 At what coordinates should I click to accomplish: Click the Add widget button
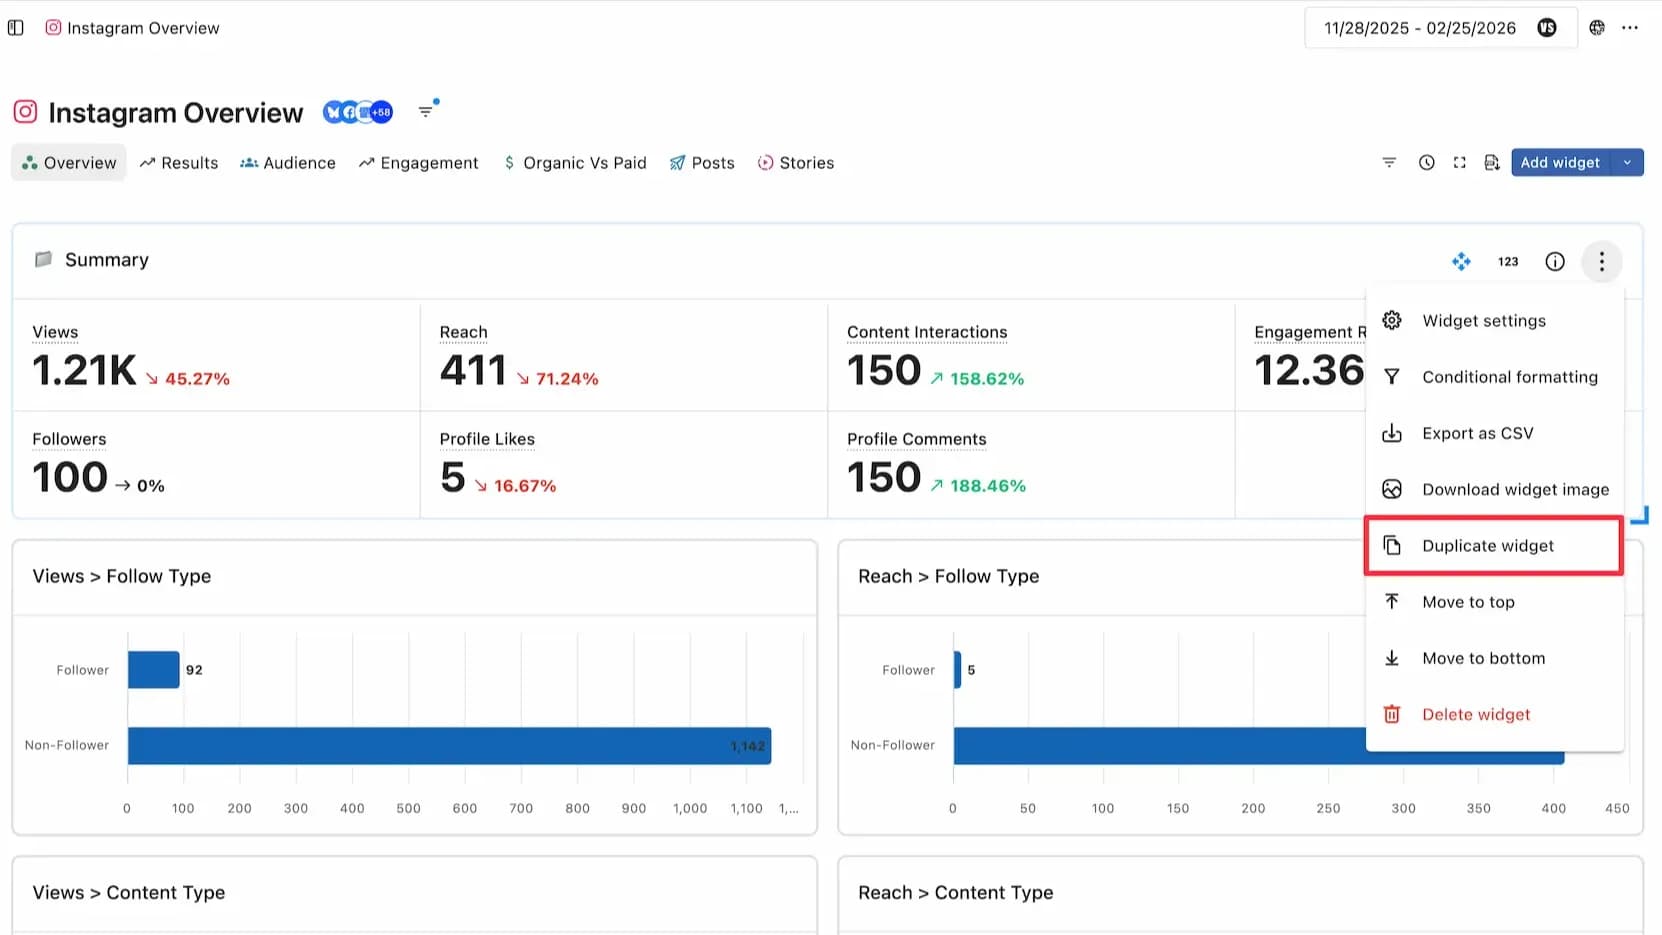pyautogui.click(x=1560, y=163)
